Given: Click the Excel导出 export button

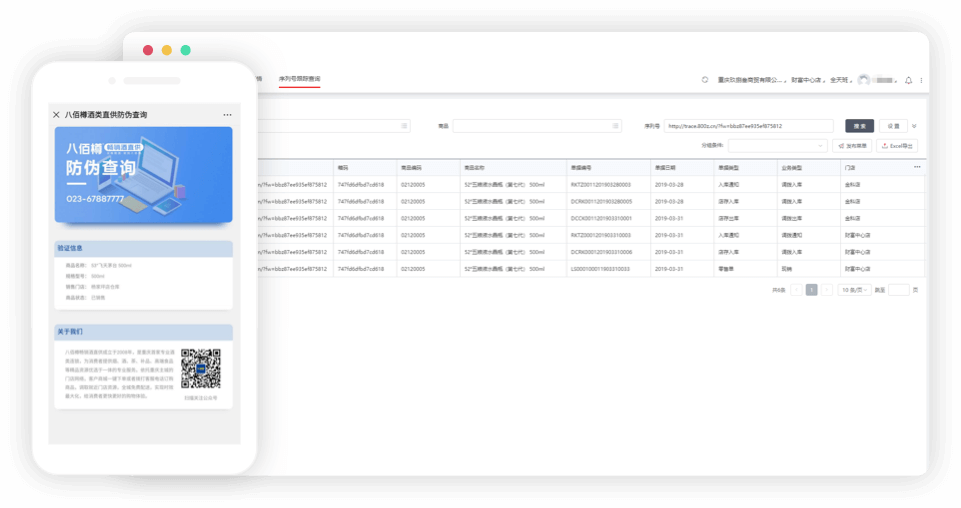Looking at the screenshot, I should (x=897, y=146).
